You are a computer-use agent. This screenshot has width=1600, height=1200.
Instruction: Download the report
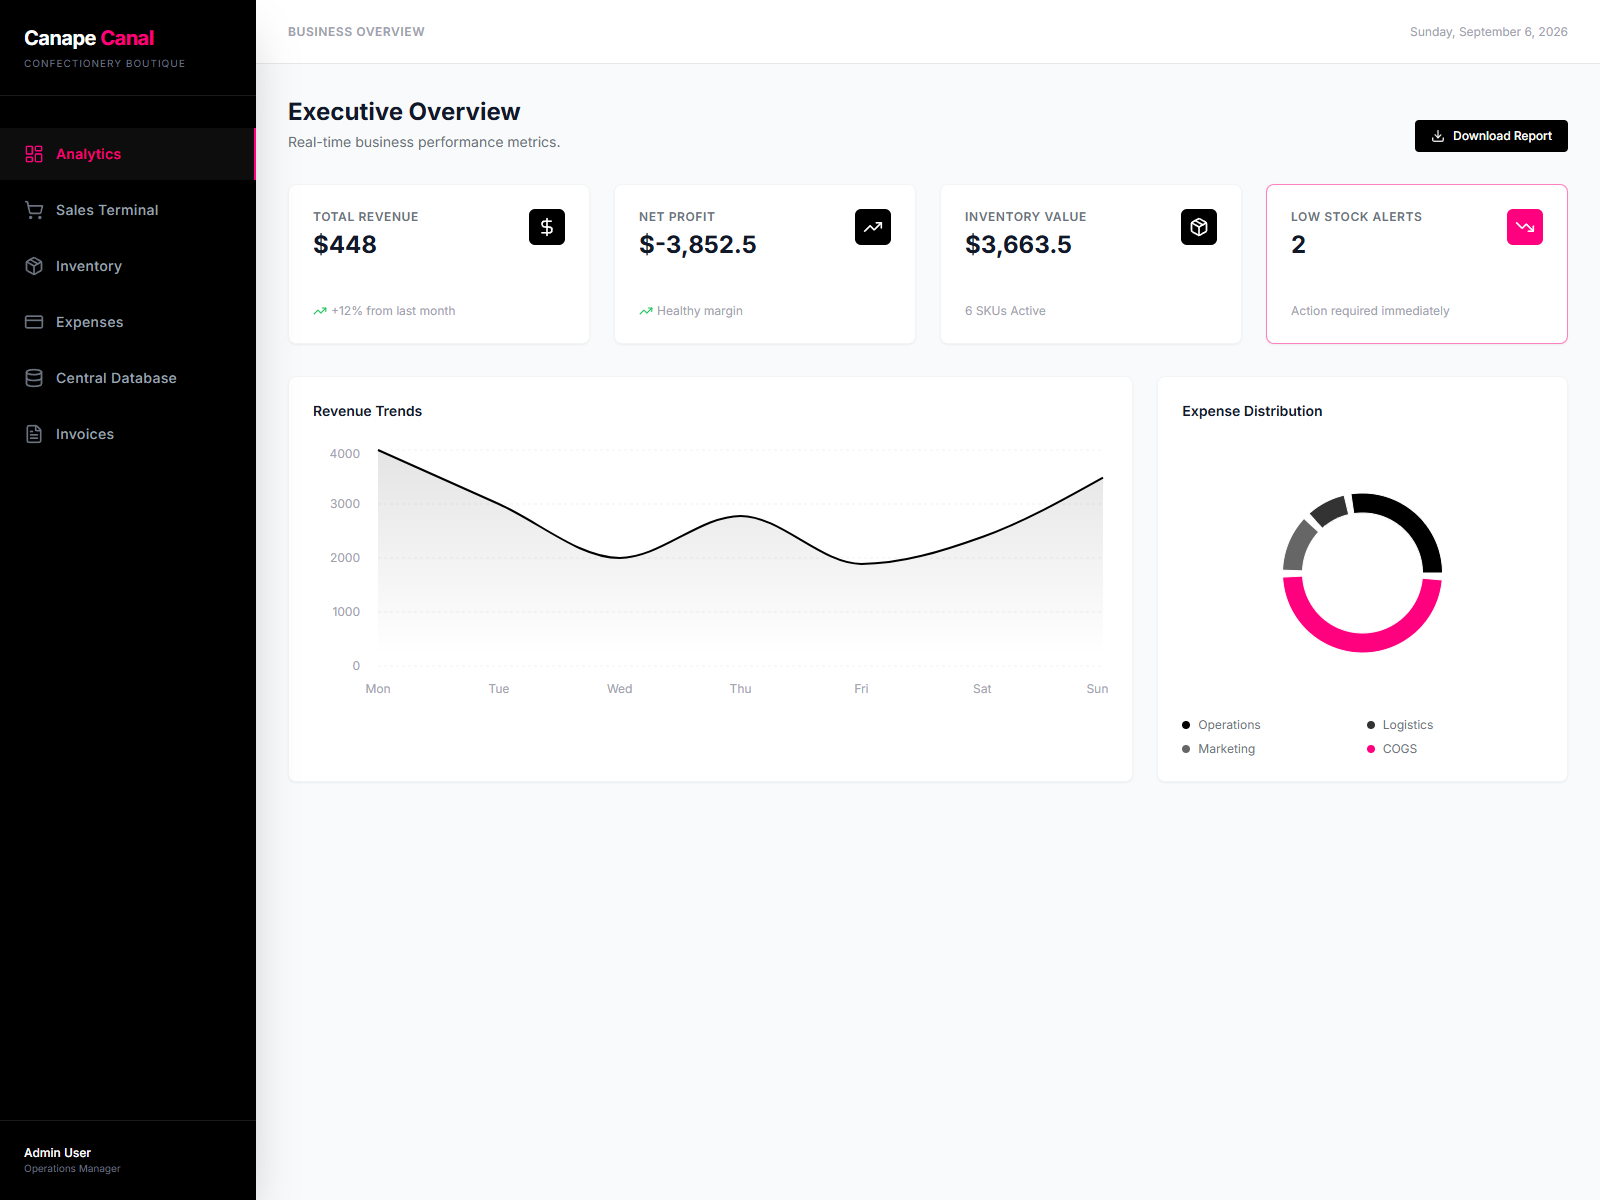coord(1491,136)
